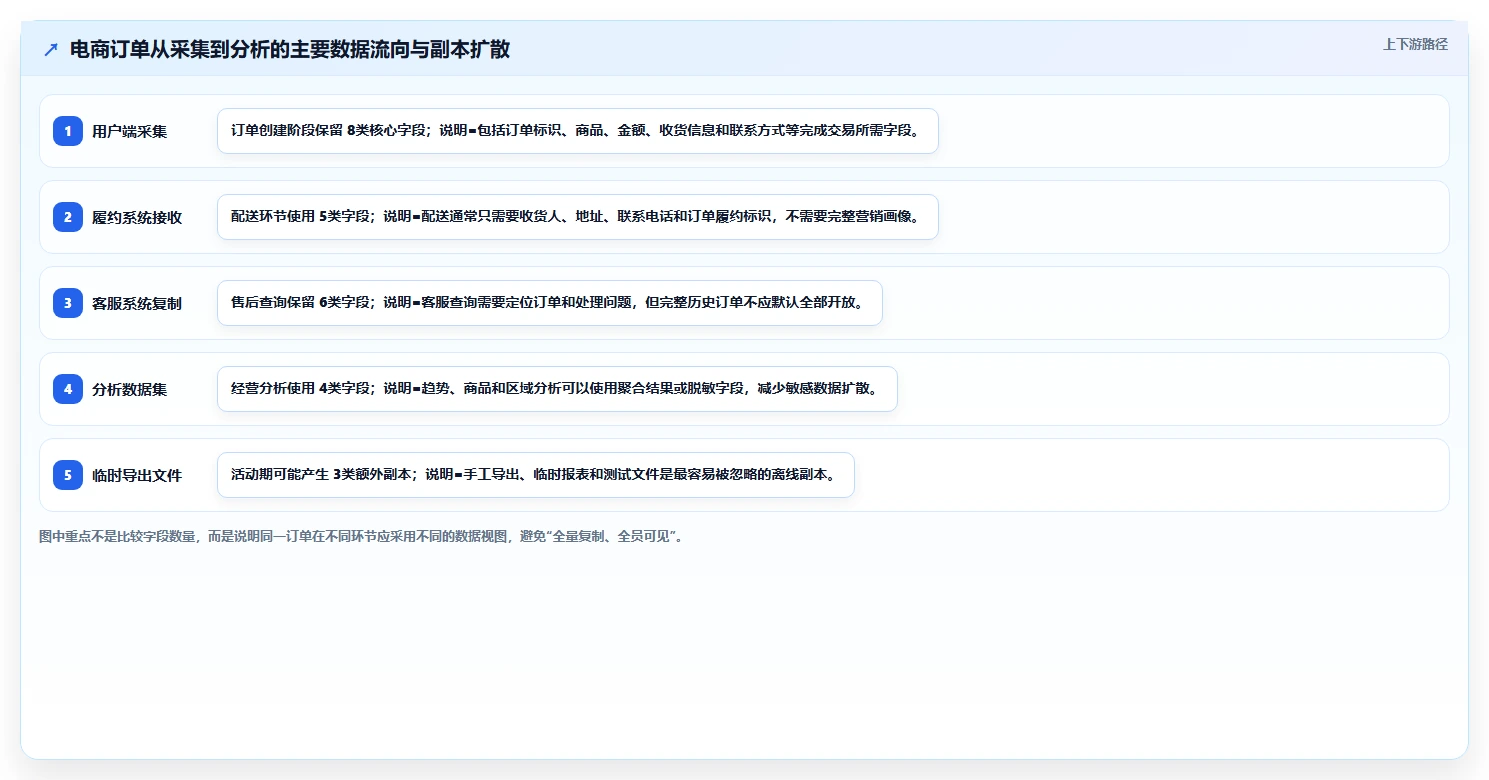The width and height of the screenshot is (1489, 780).
Task: Click the 履约系统接收 step label
Action: coord(137,217)
